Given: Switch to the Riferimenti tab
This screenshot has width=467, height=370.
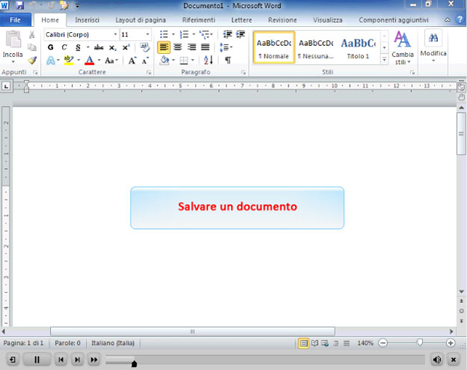Looking at the screenshot, I should click(199, 20).
